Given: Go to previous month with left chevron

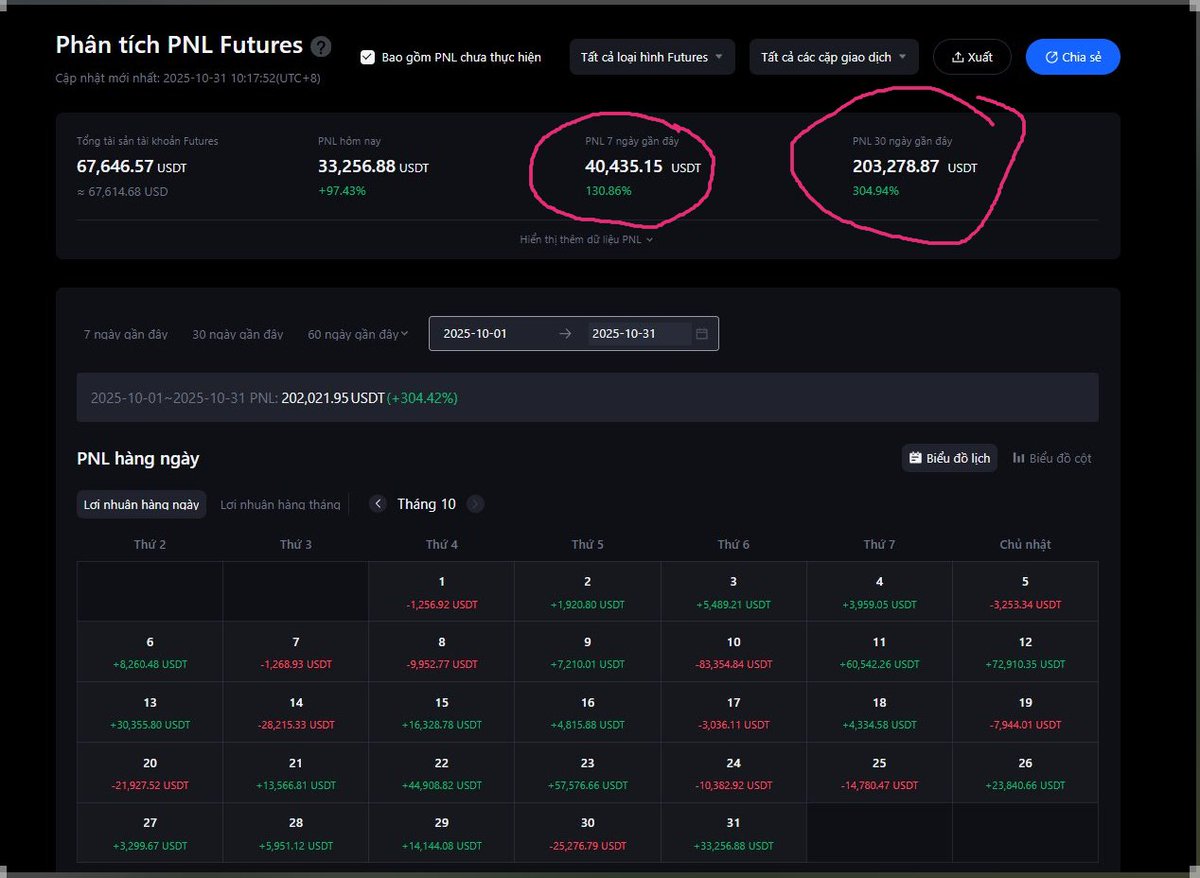Looking at the screenshot, I should click(378, 504).
